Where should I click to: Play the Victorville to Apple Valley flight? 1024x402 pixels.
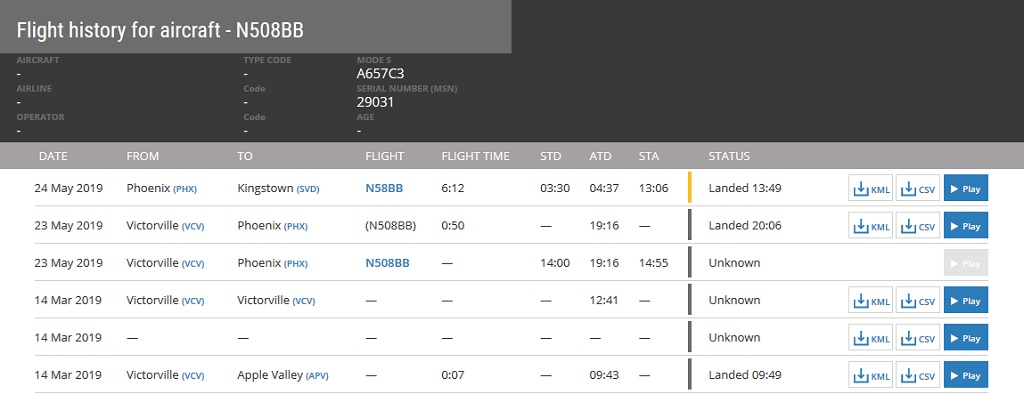[x=965, y=376]
